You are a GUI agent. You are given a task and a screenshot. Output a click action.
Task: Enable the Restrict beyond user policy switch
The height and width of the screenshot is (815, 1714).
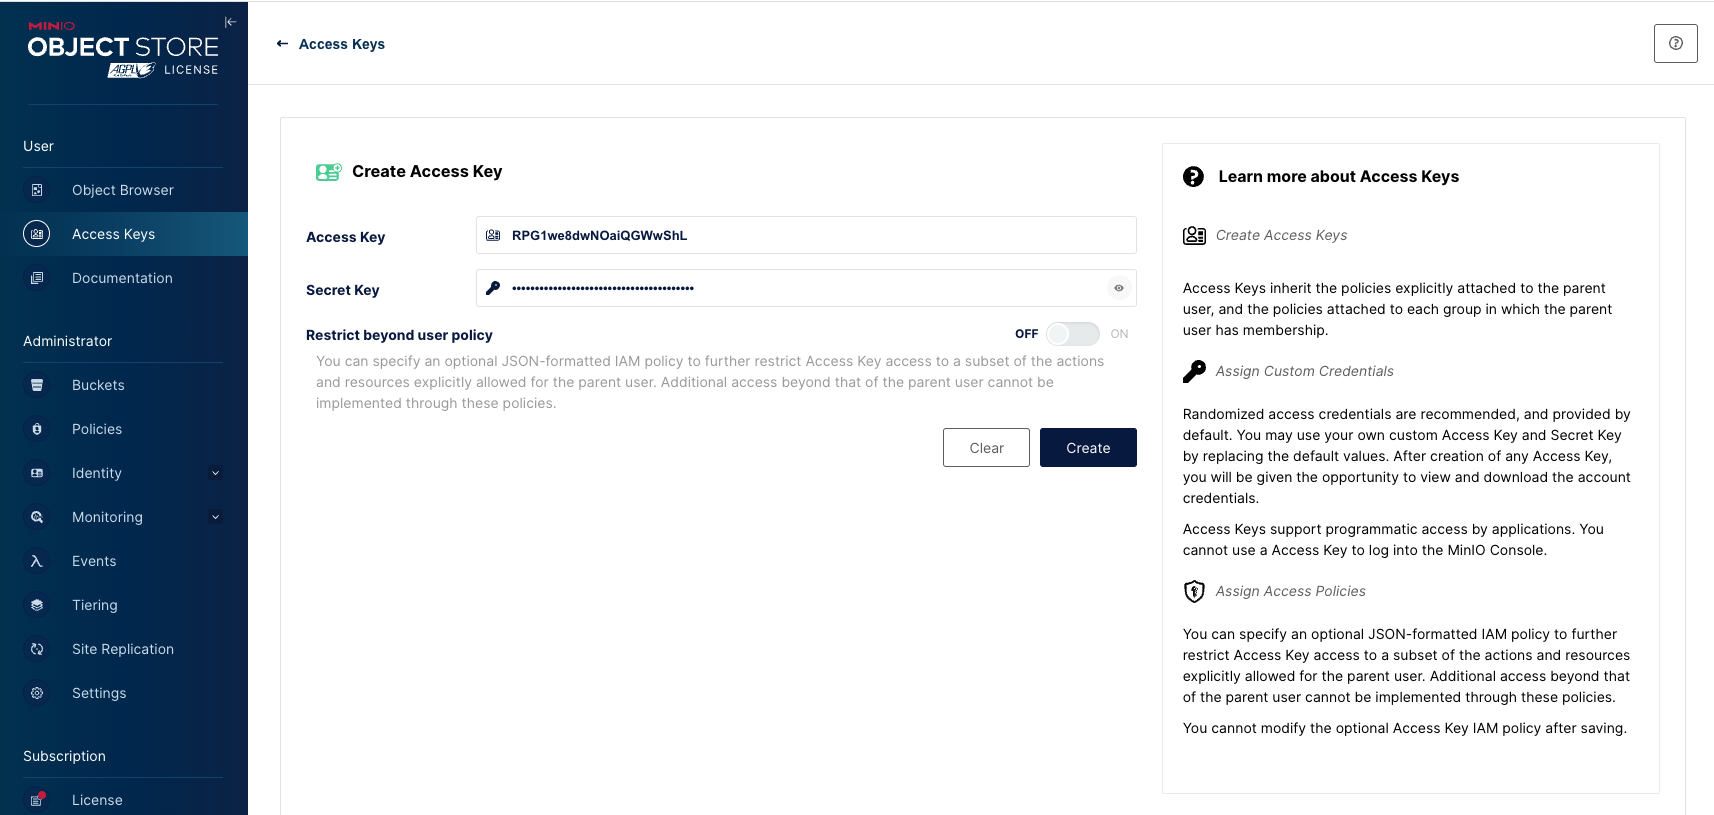pyautogui.click(x=1072, y=334)
